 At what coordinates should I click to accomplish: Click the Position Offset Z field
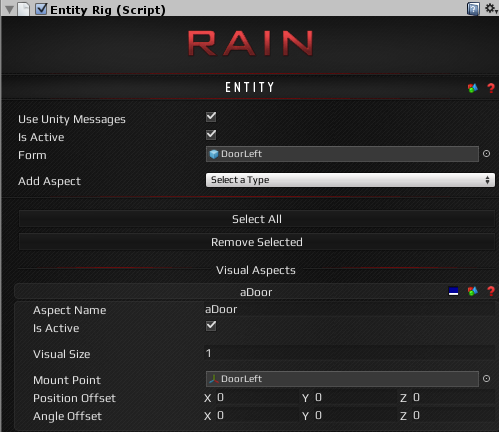tap(454, 397)
